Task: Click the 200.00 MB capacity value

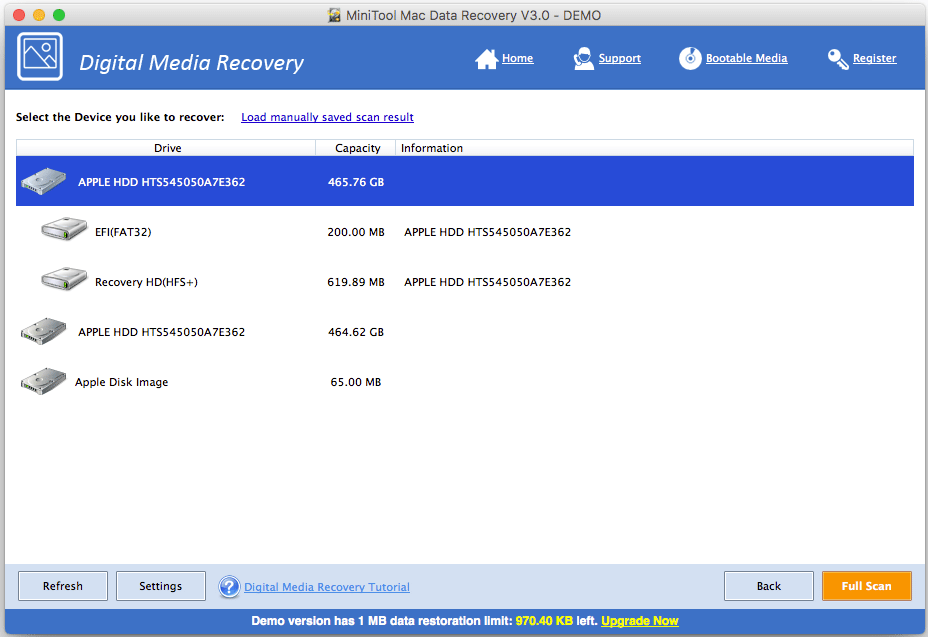Action: pyautogui.click(x=356, y=232)
